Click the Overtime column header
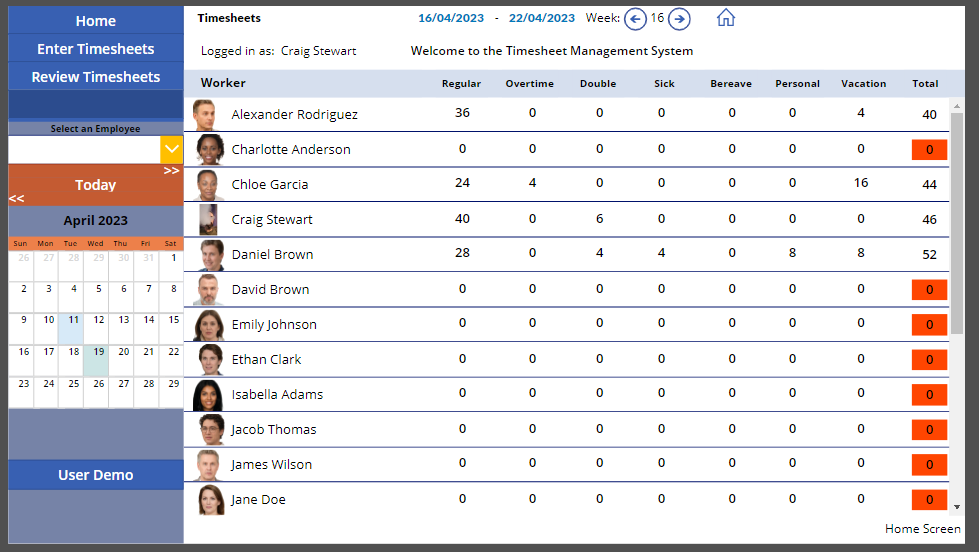This screenshot has width=979, height=552. [x=529, y=84]
